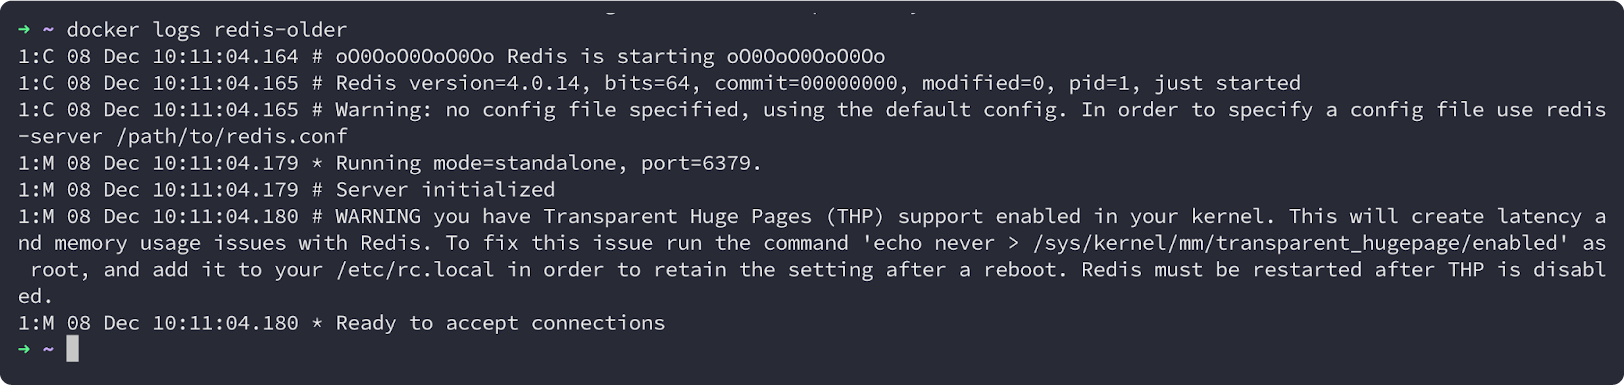1624x385 pixels.
Task: Click the green prompt arrow on the last line
Action: 24,349
